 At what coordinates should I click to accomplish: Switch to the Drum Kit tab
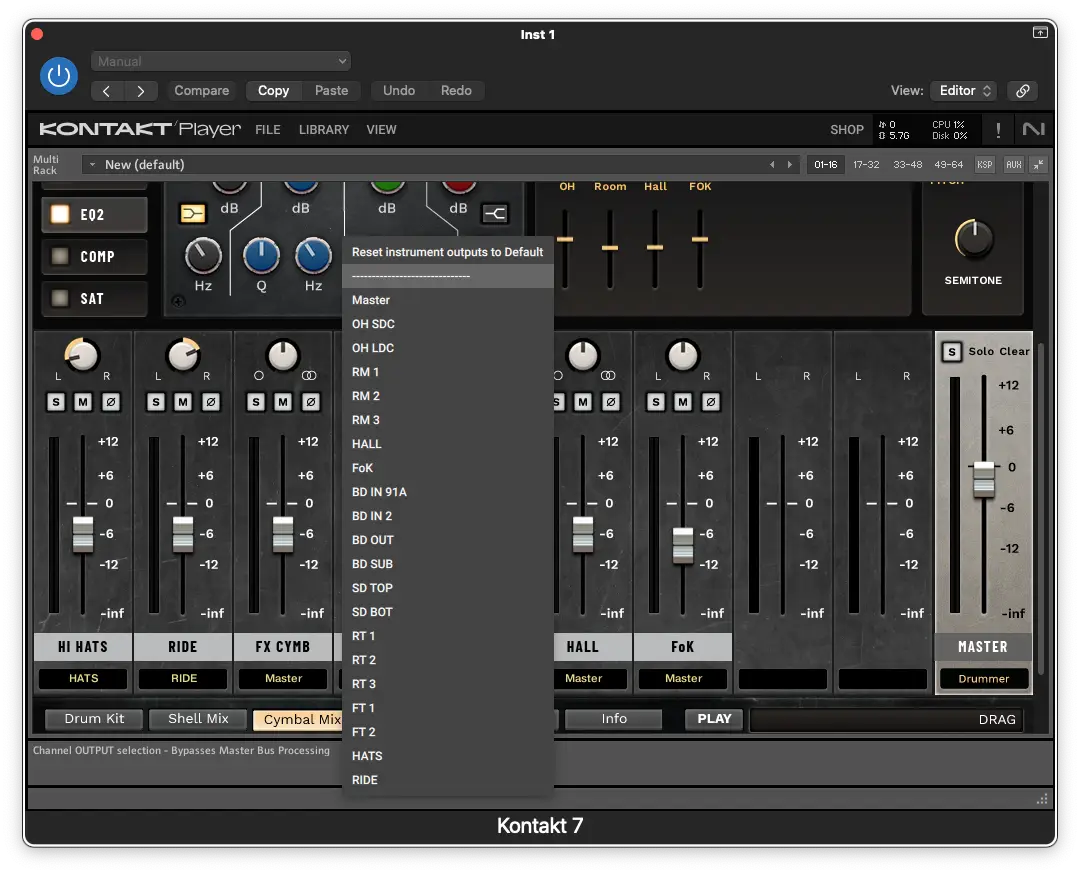[x=94, y=719]
